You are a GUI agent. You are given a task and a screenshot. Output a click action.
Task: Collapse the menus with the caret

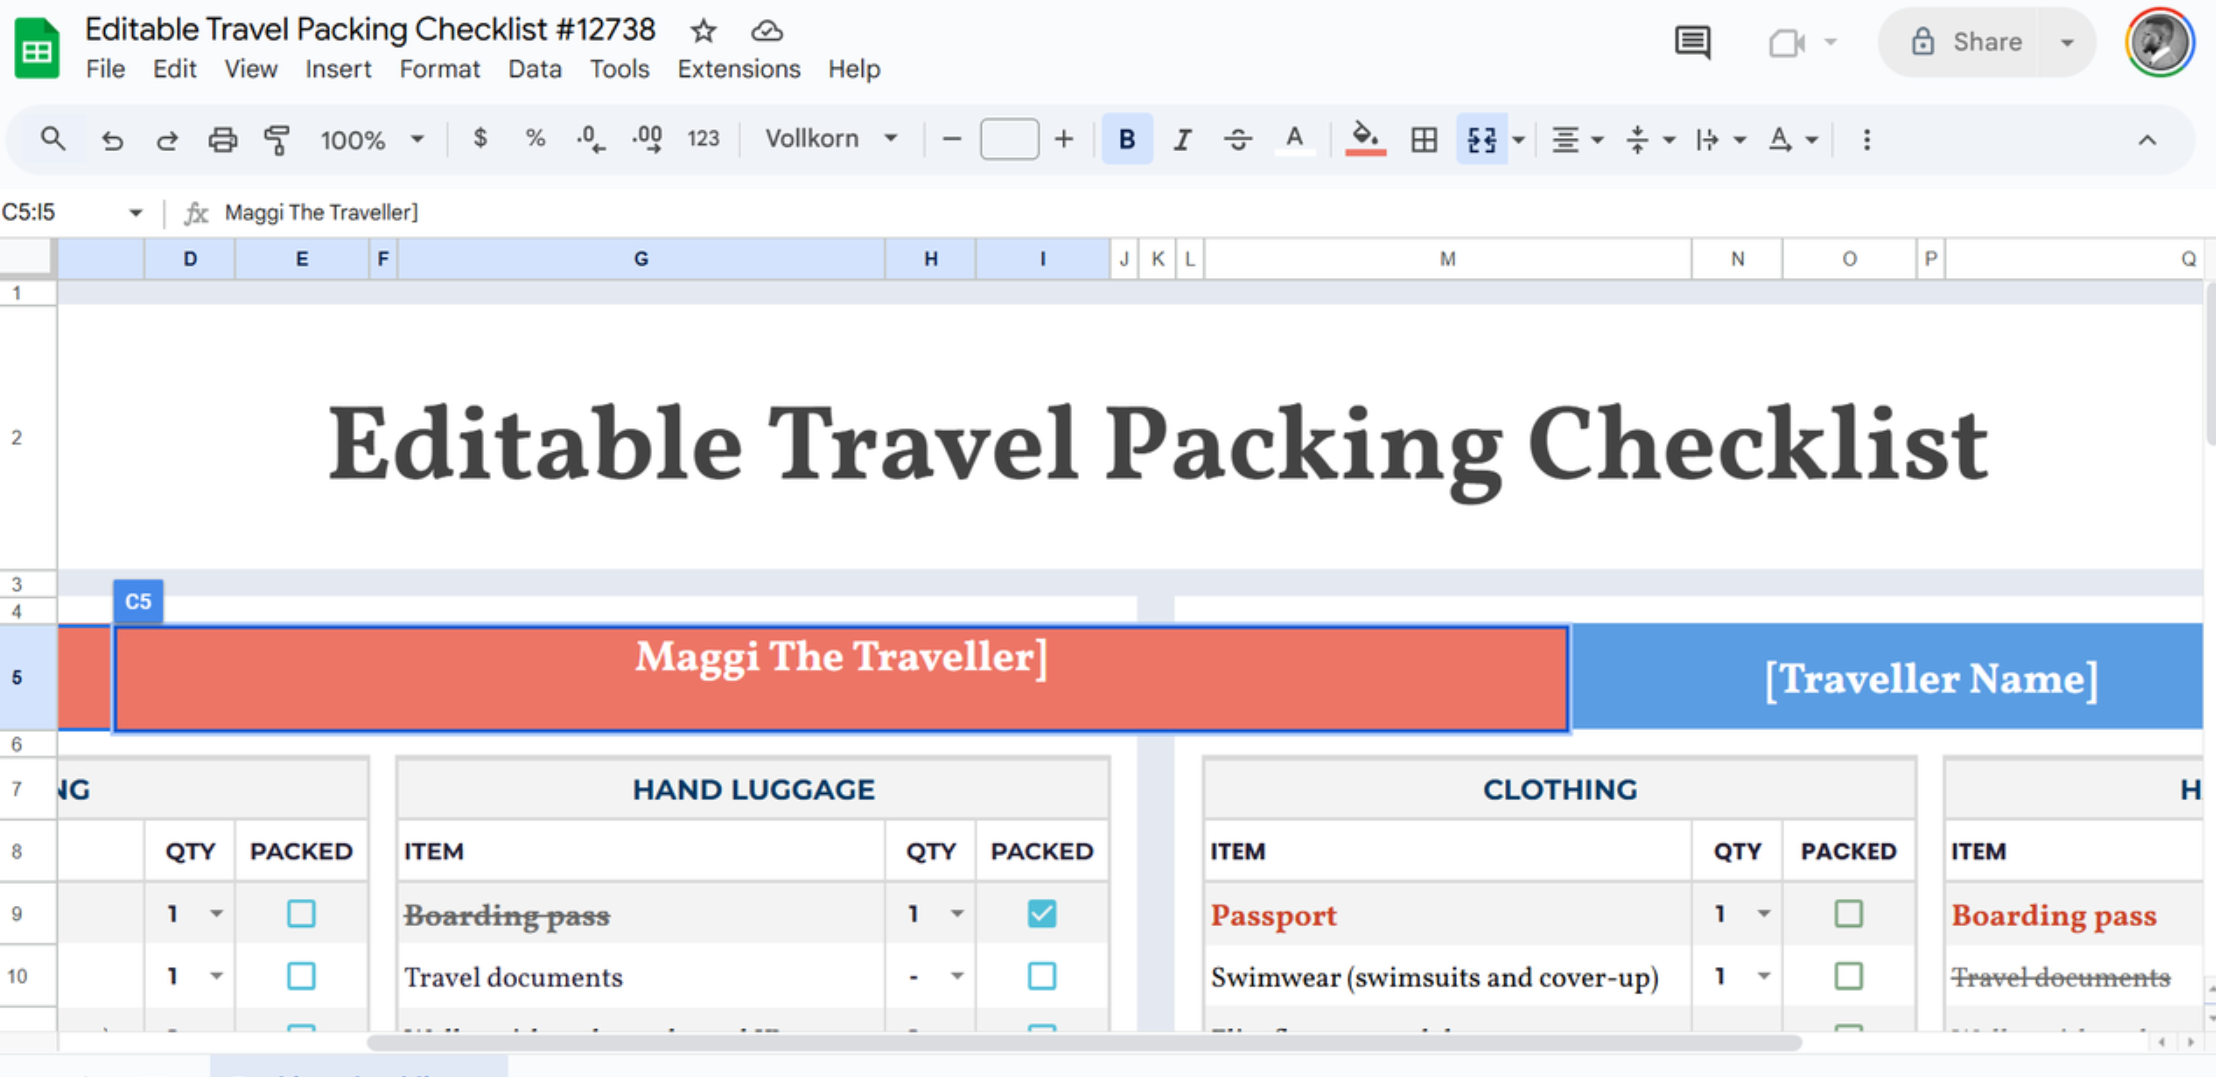click(x=2147, y=140)
